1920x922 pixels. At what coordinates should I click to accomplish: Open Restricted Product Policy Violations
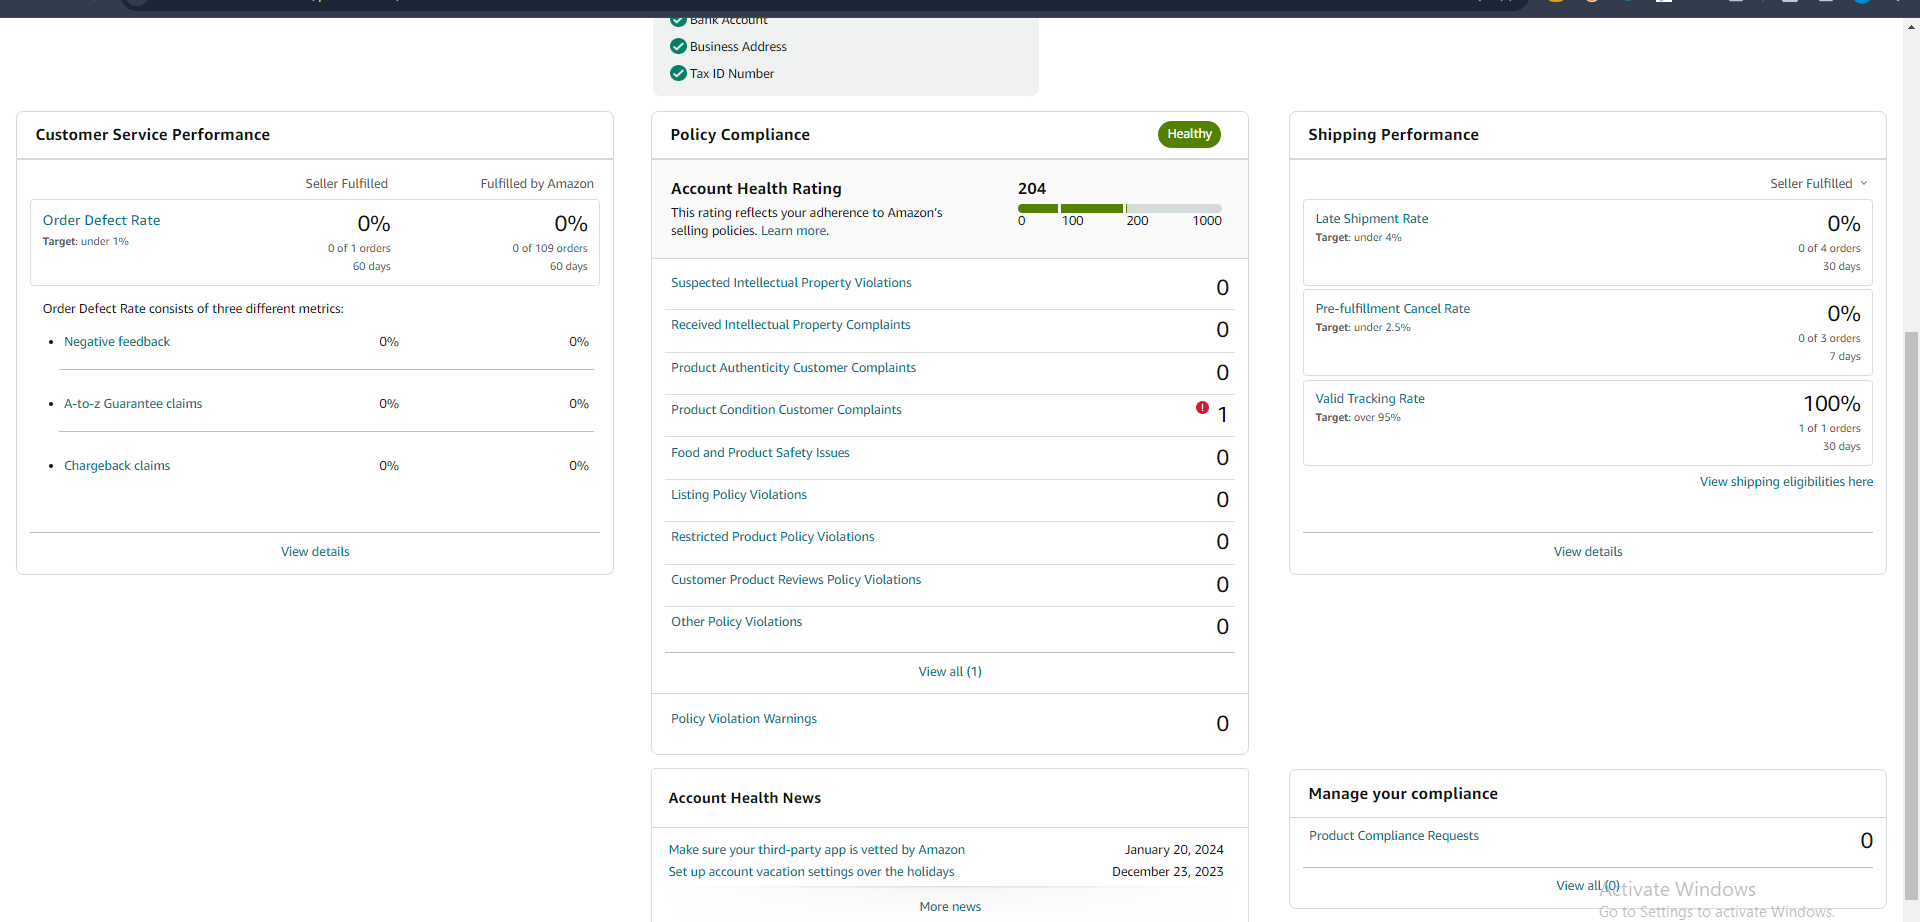[x=772, y=537]
